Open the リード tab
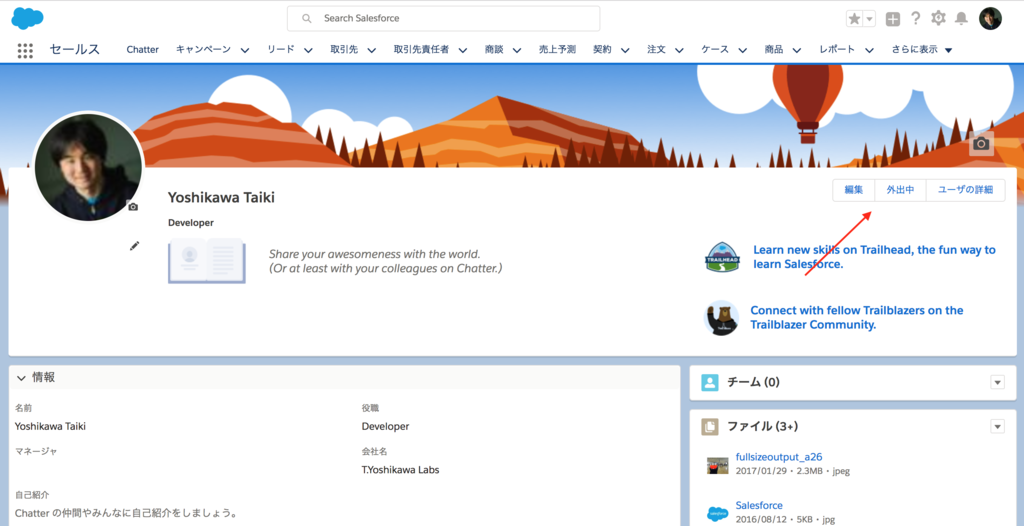Viewport: 1024px width, 526px height. click(280, 50)
